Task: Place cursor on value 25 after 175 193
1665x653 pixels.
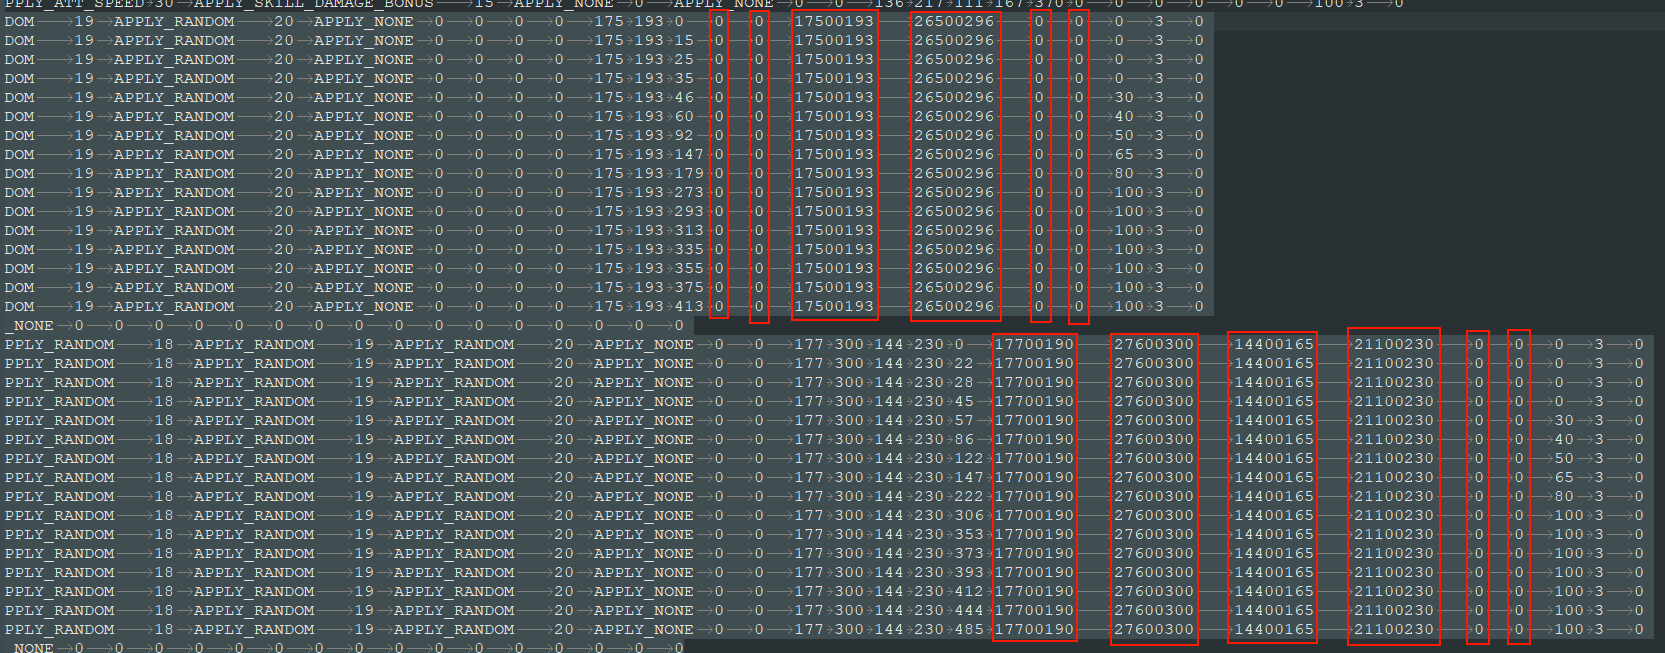Action: coord(684,60)
